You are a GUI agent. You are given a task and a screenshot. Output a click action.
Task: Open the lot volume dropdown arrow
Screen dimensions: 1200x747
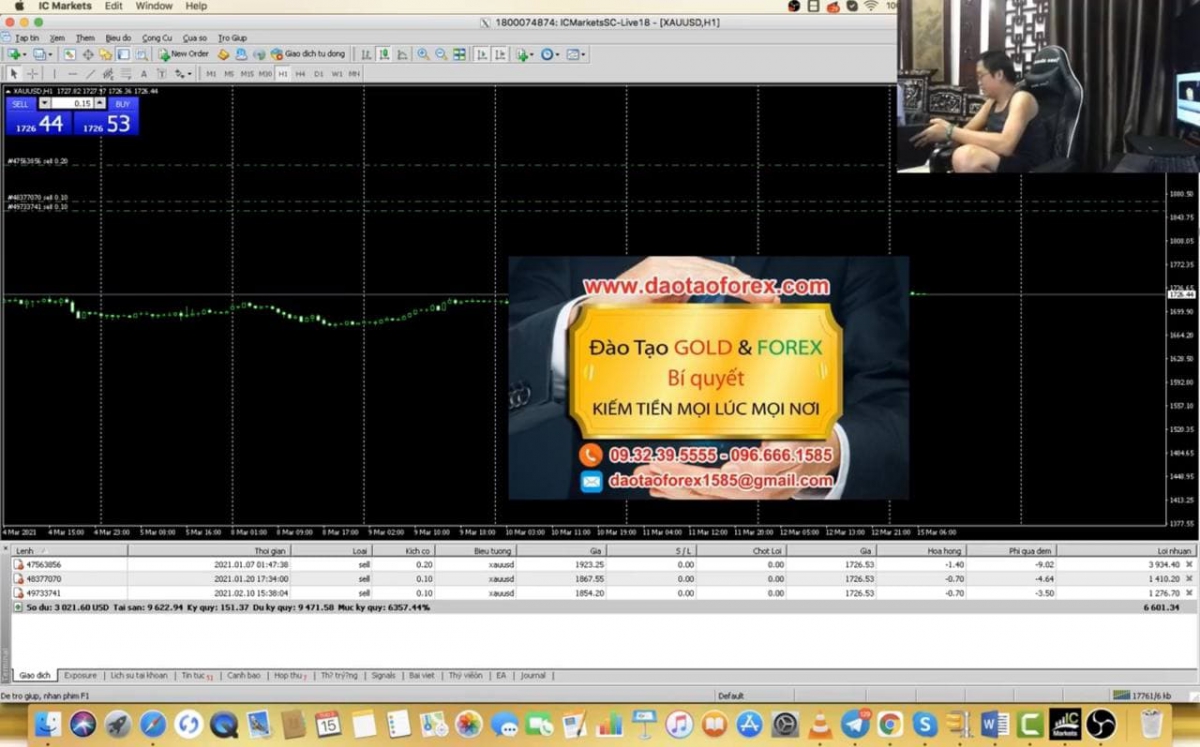click(x=45, y=103)
